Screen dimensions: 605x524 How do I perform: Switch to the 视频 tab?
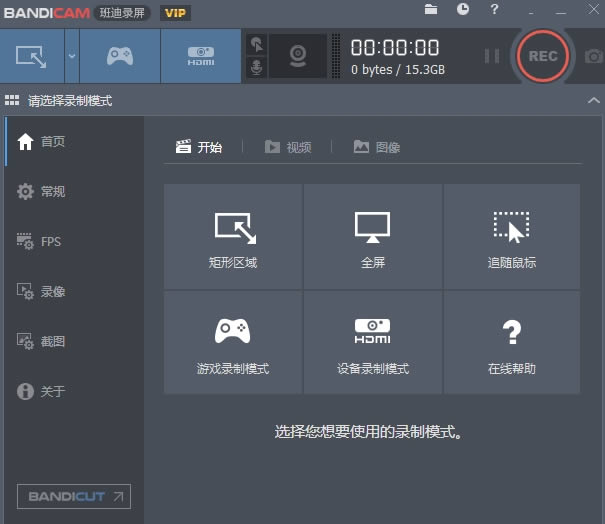click(288, 147)
